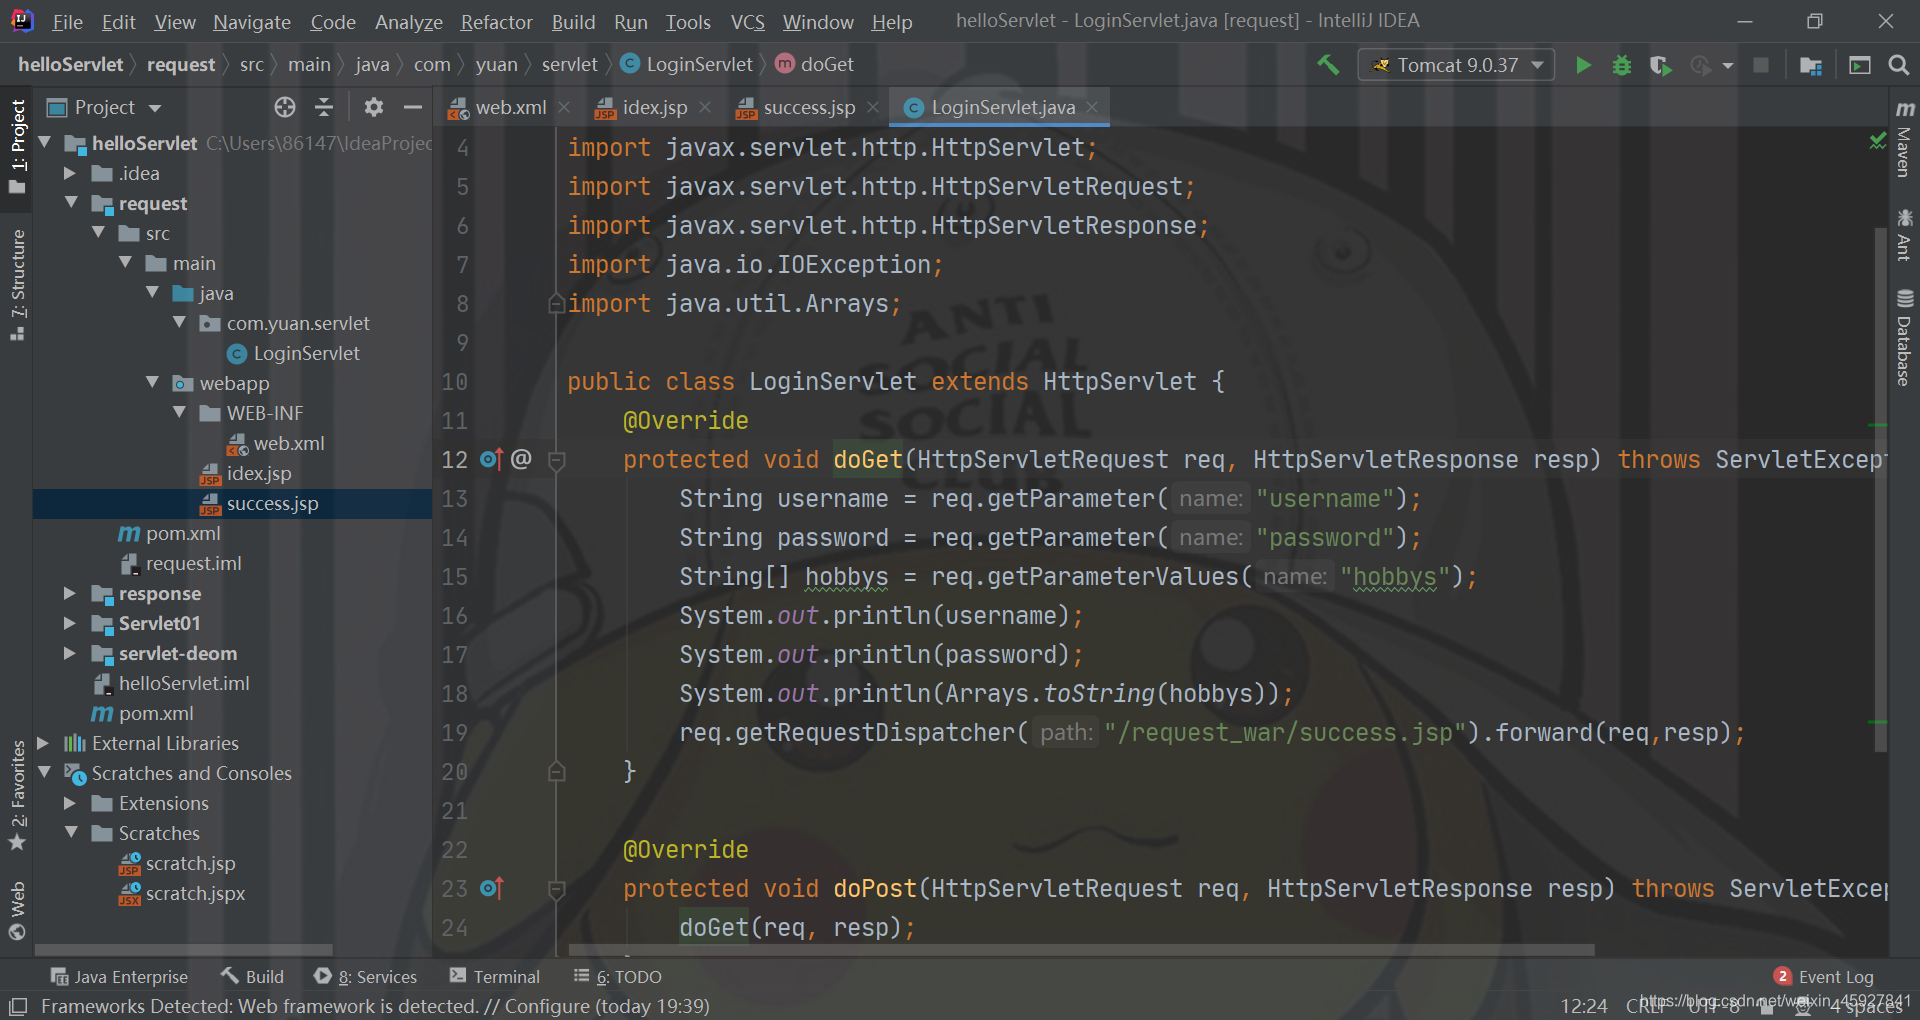Collapse all nodes in the Project panel
The width and height of the screenshot is (1920, 1020).
(x=324, y=107)
